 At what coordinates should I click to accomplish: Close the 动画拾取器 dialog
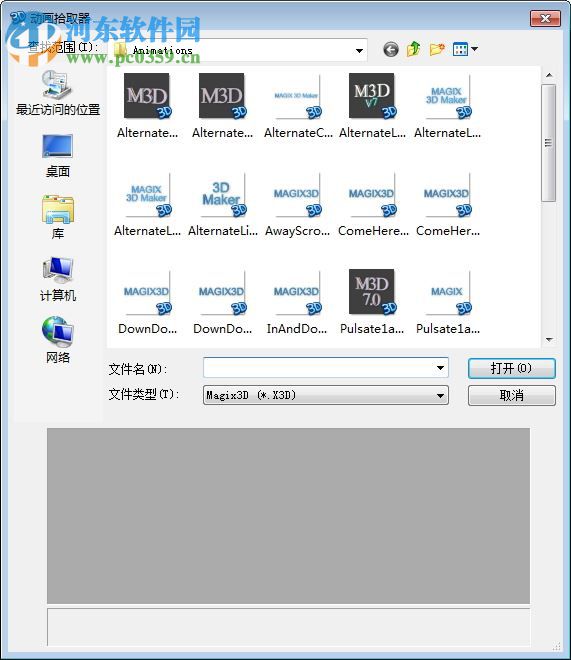tap(545, 19)
